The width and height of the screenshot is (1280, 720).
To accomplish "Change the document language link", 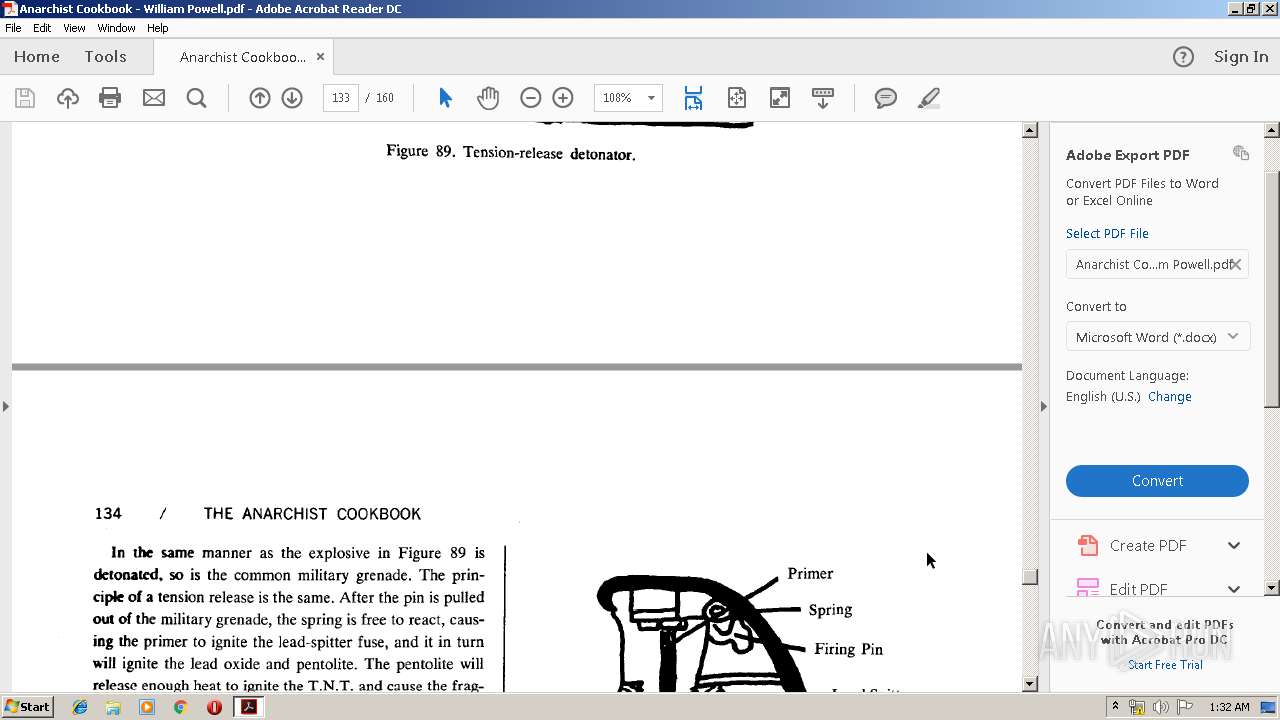I will coord(1169,396).
